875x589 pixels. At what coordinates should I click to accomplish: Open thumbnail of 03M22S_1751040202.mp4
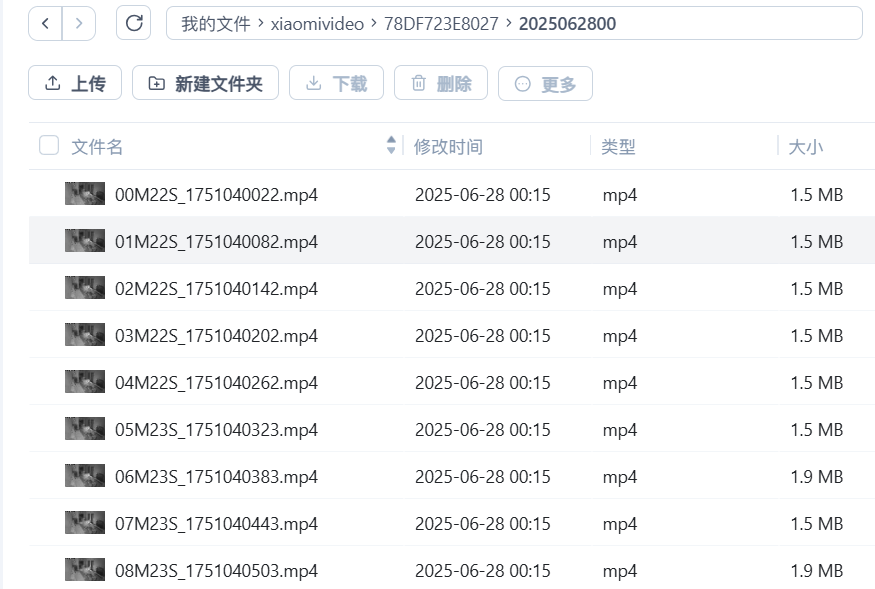[x=85, y=334]
